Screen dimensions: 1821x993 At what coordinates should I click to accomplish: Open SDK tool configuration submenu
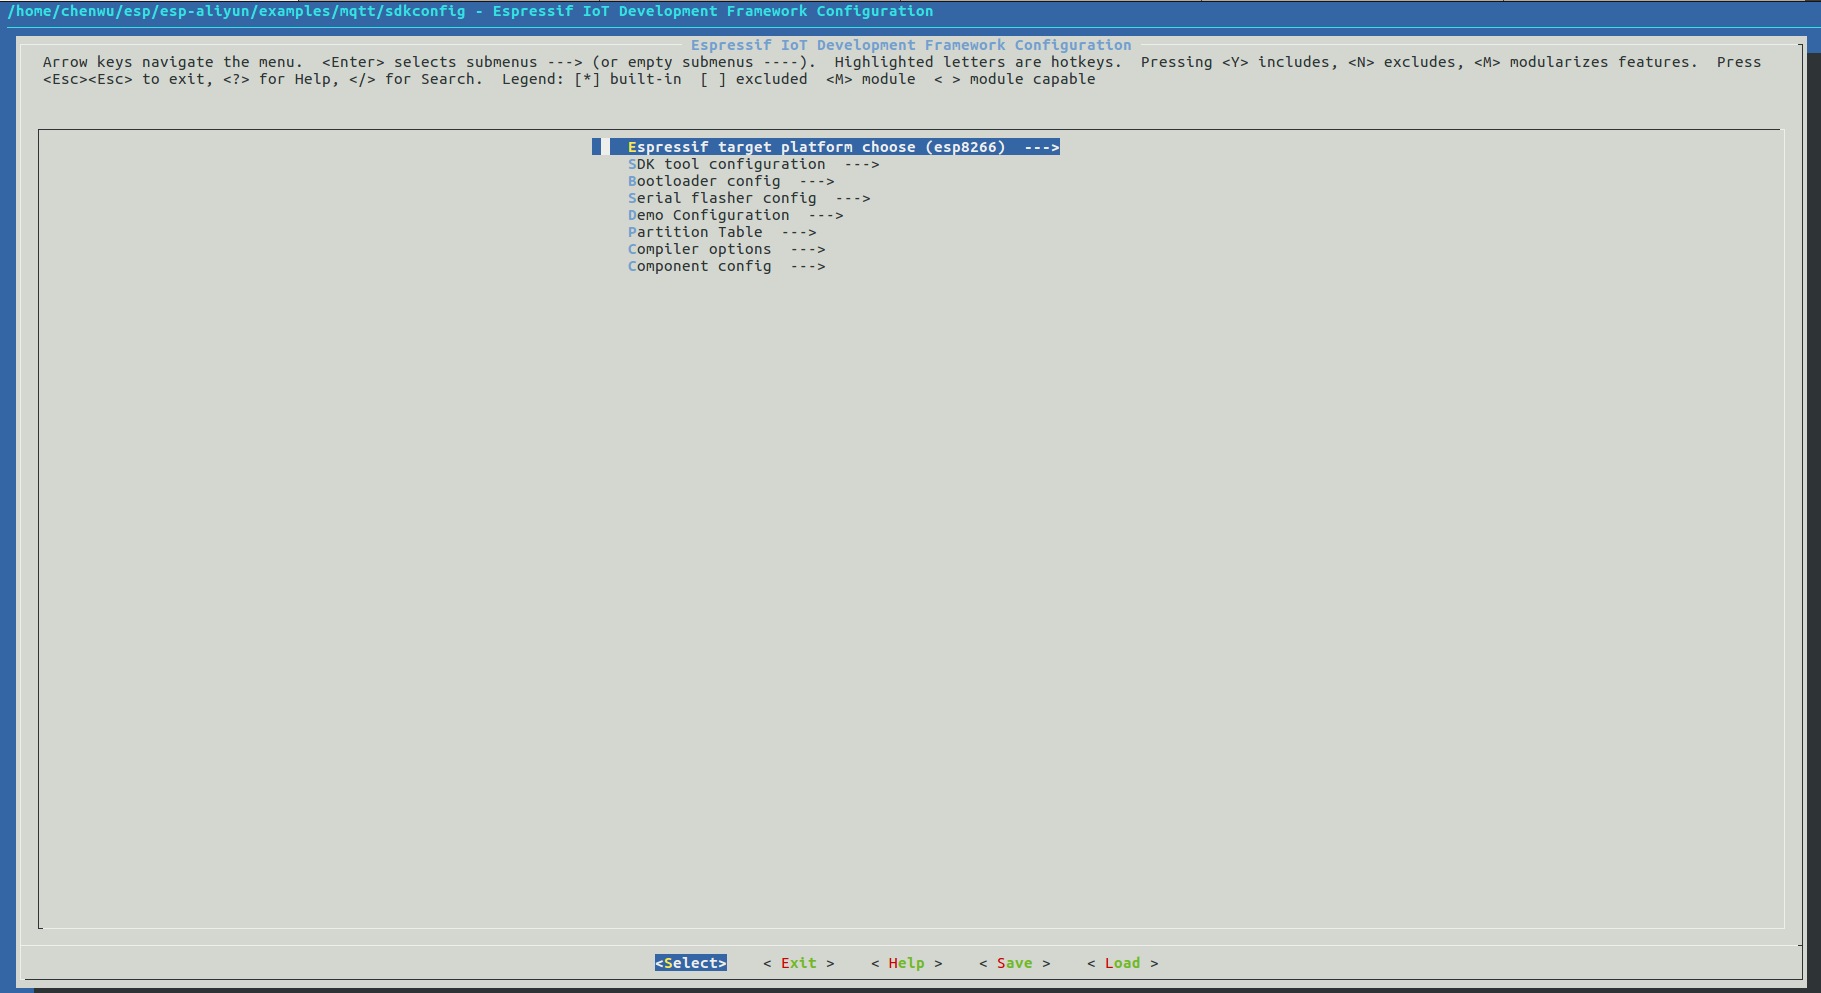pyautogui.click(x=753, y=164)
